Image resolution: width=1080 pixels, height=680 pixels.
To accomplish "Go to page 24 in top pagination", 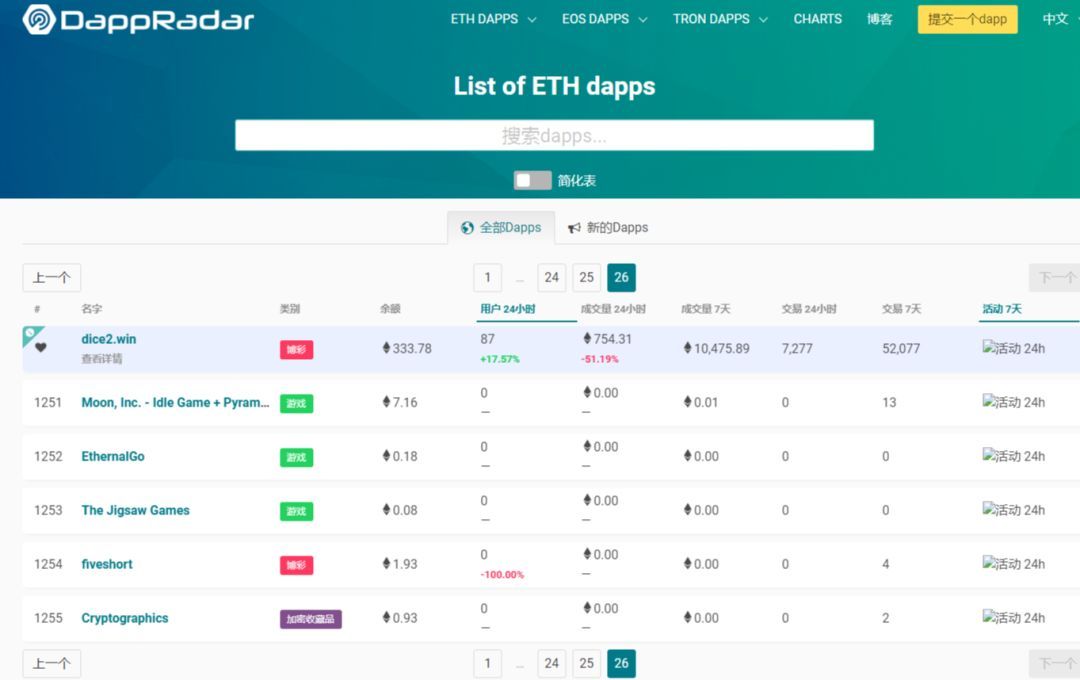I will pyautogui.click(x=552, y=278).
